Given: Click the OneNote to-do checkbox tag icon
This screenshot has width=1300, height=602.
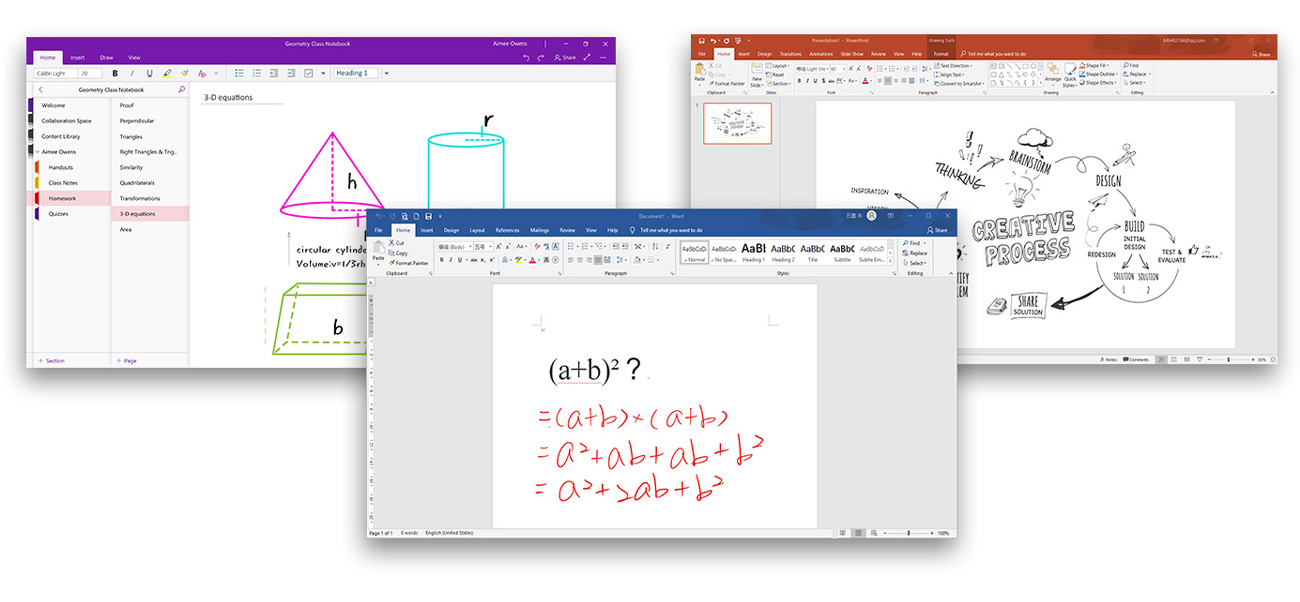Looking at the screenshot, I should pos(308,73).
